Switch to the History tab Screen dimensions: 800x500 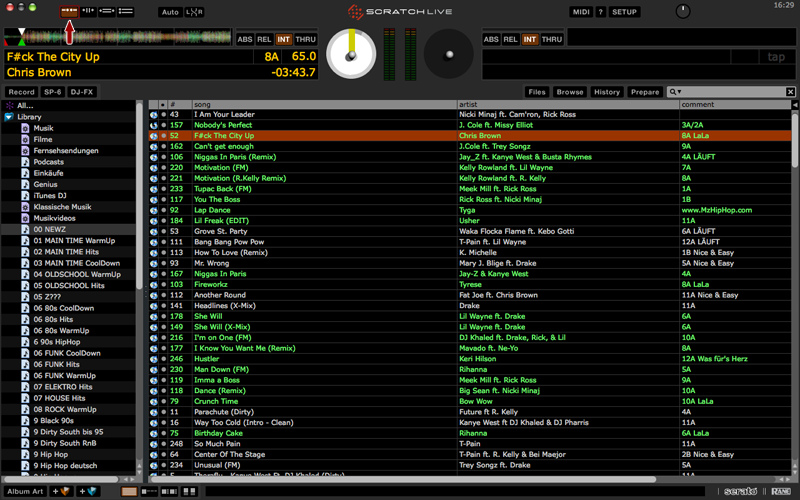pos(606,92)
